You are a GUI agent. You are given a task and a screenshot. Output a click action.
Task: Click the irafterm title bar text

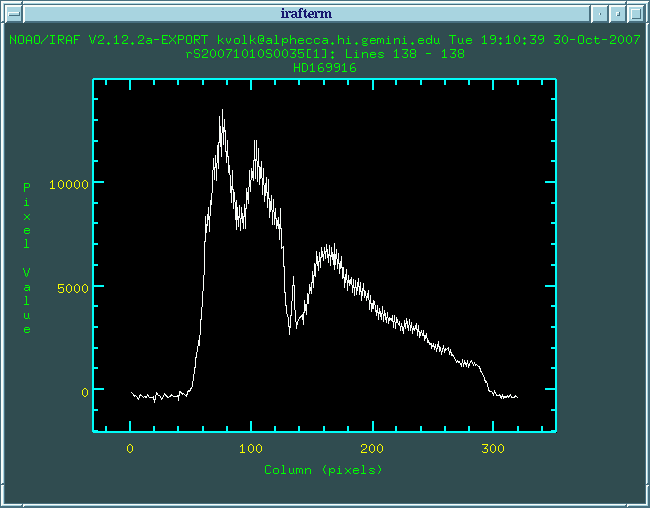pyautogui.click(x=306, y=14)
